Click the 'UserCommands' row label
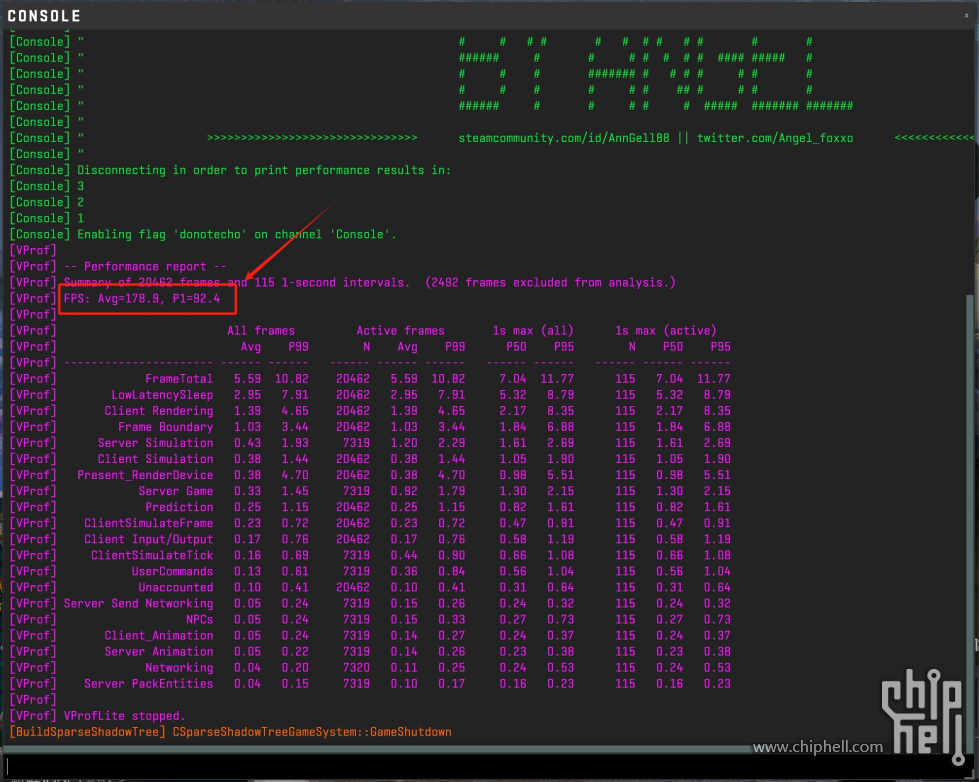979x782 pixels. tap(172, 572)
